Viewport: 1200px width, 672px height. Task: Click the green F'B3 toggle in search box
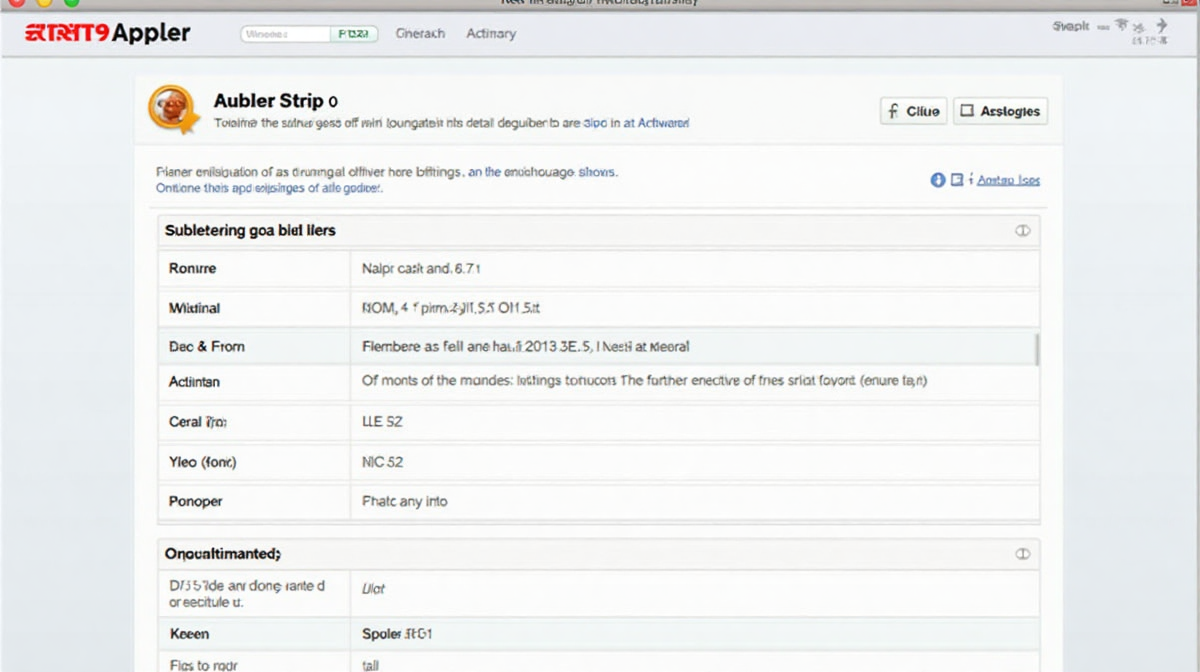[x=354, y=34]
